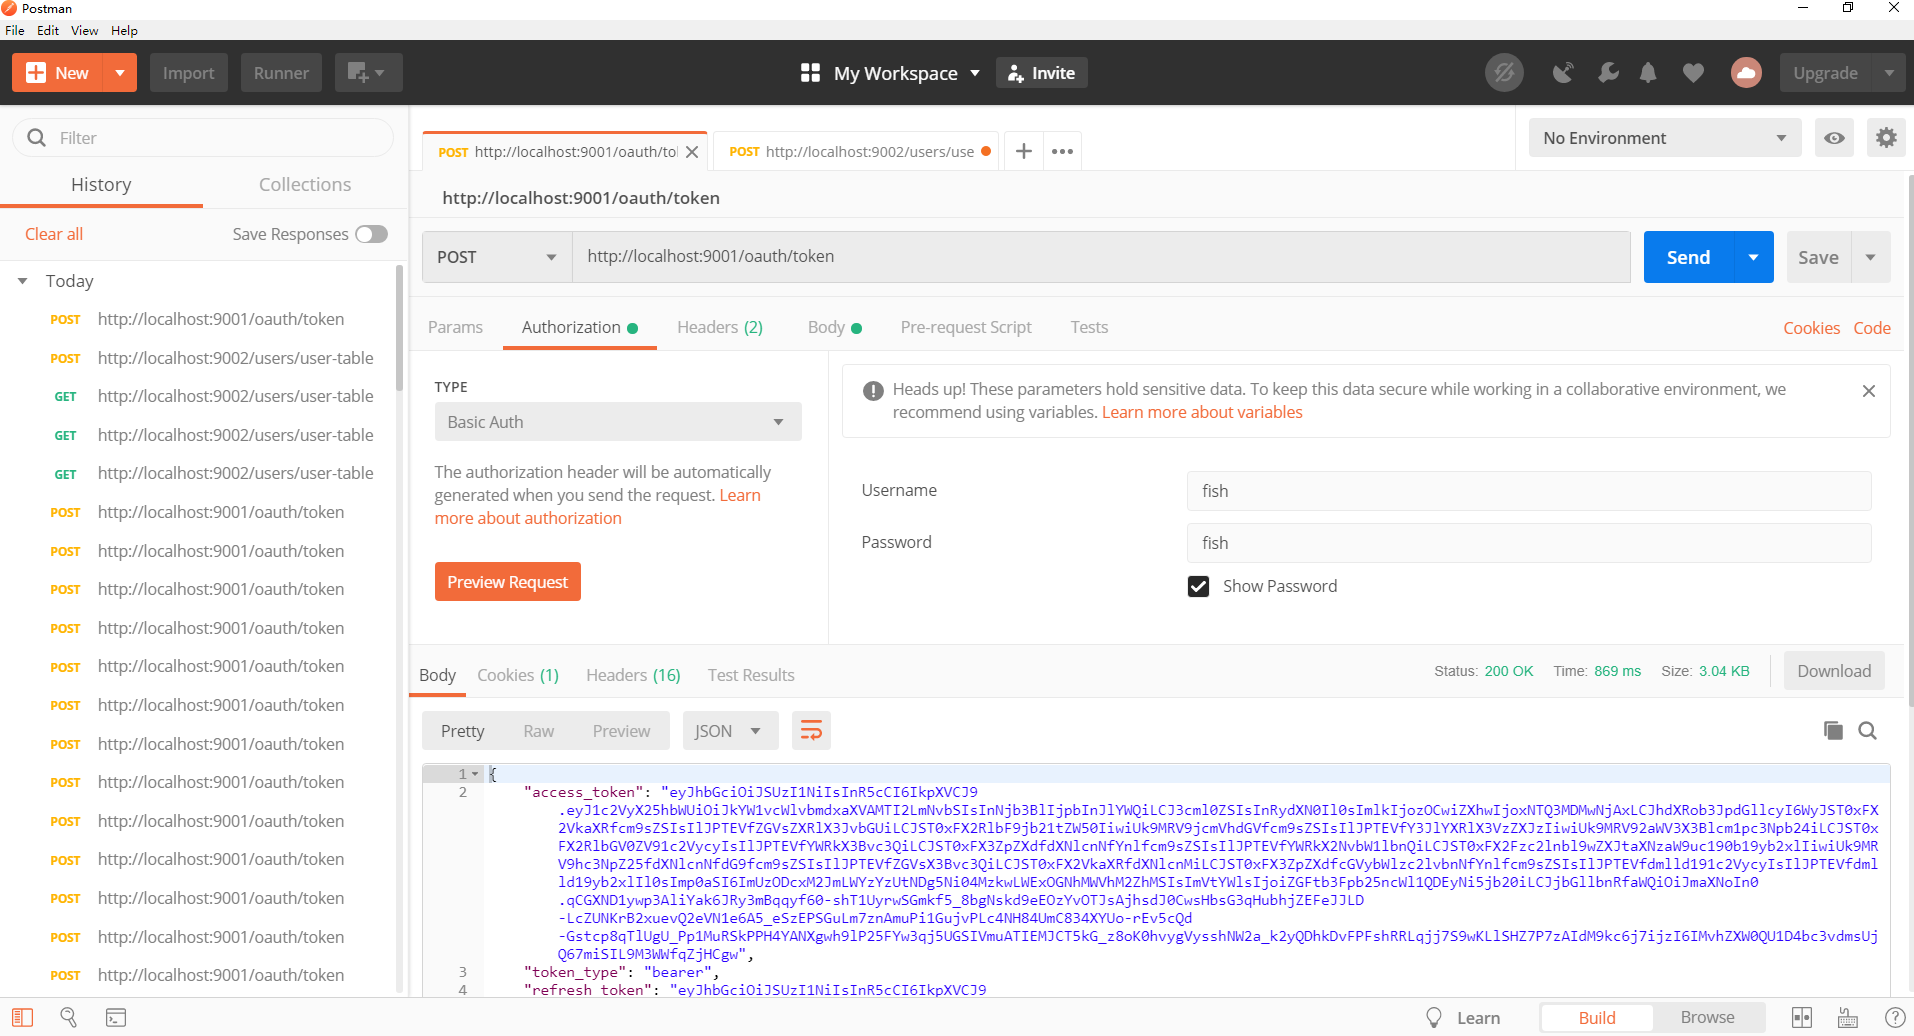Open the Cookies link on the right
Viewport: 1914px width, 1036px height.
pyautogui.click(x=1811, y=328)
